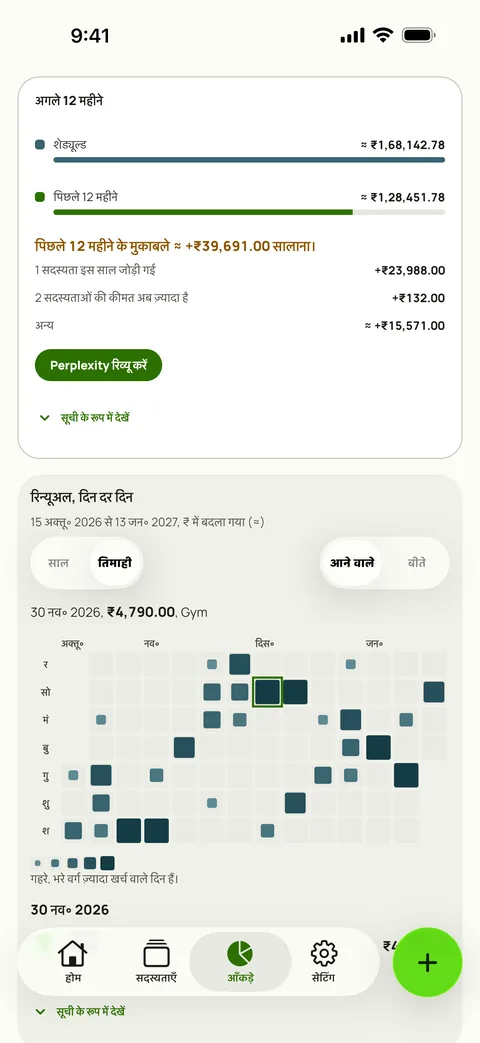This screenshot has width=480, height=1043.
Task: Select तिमाही in the period toggle
Action: tap(115, 563)
